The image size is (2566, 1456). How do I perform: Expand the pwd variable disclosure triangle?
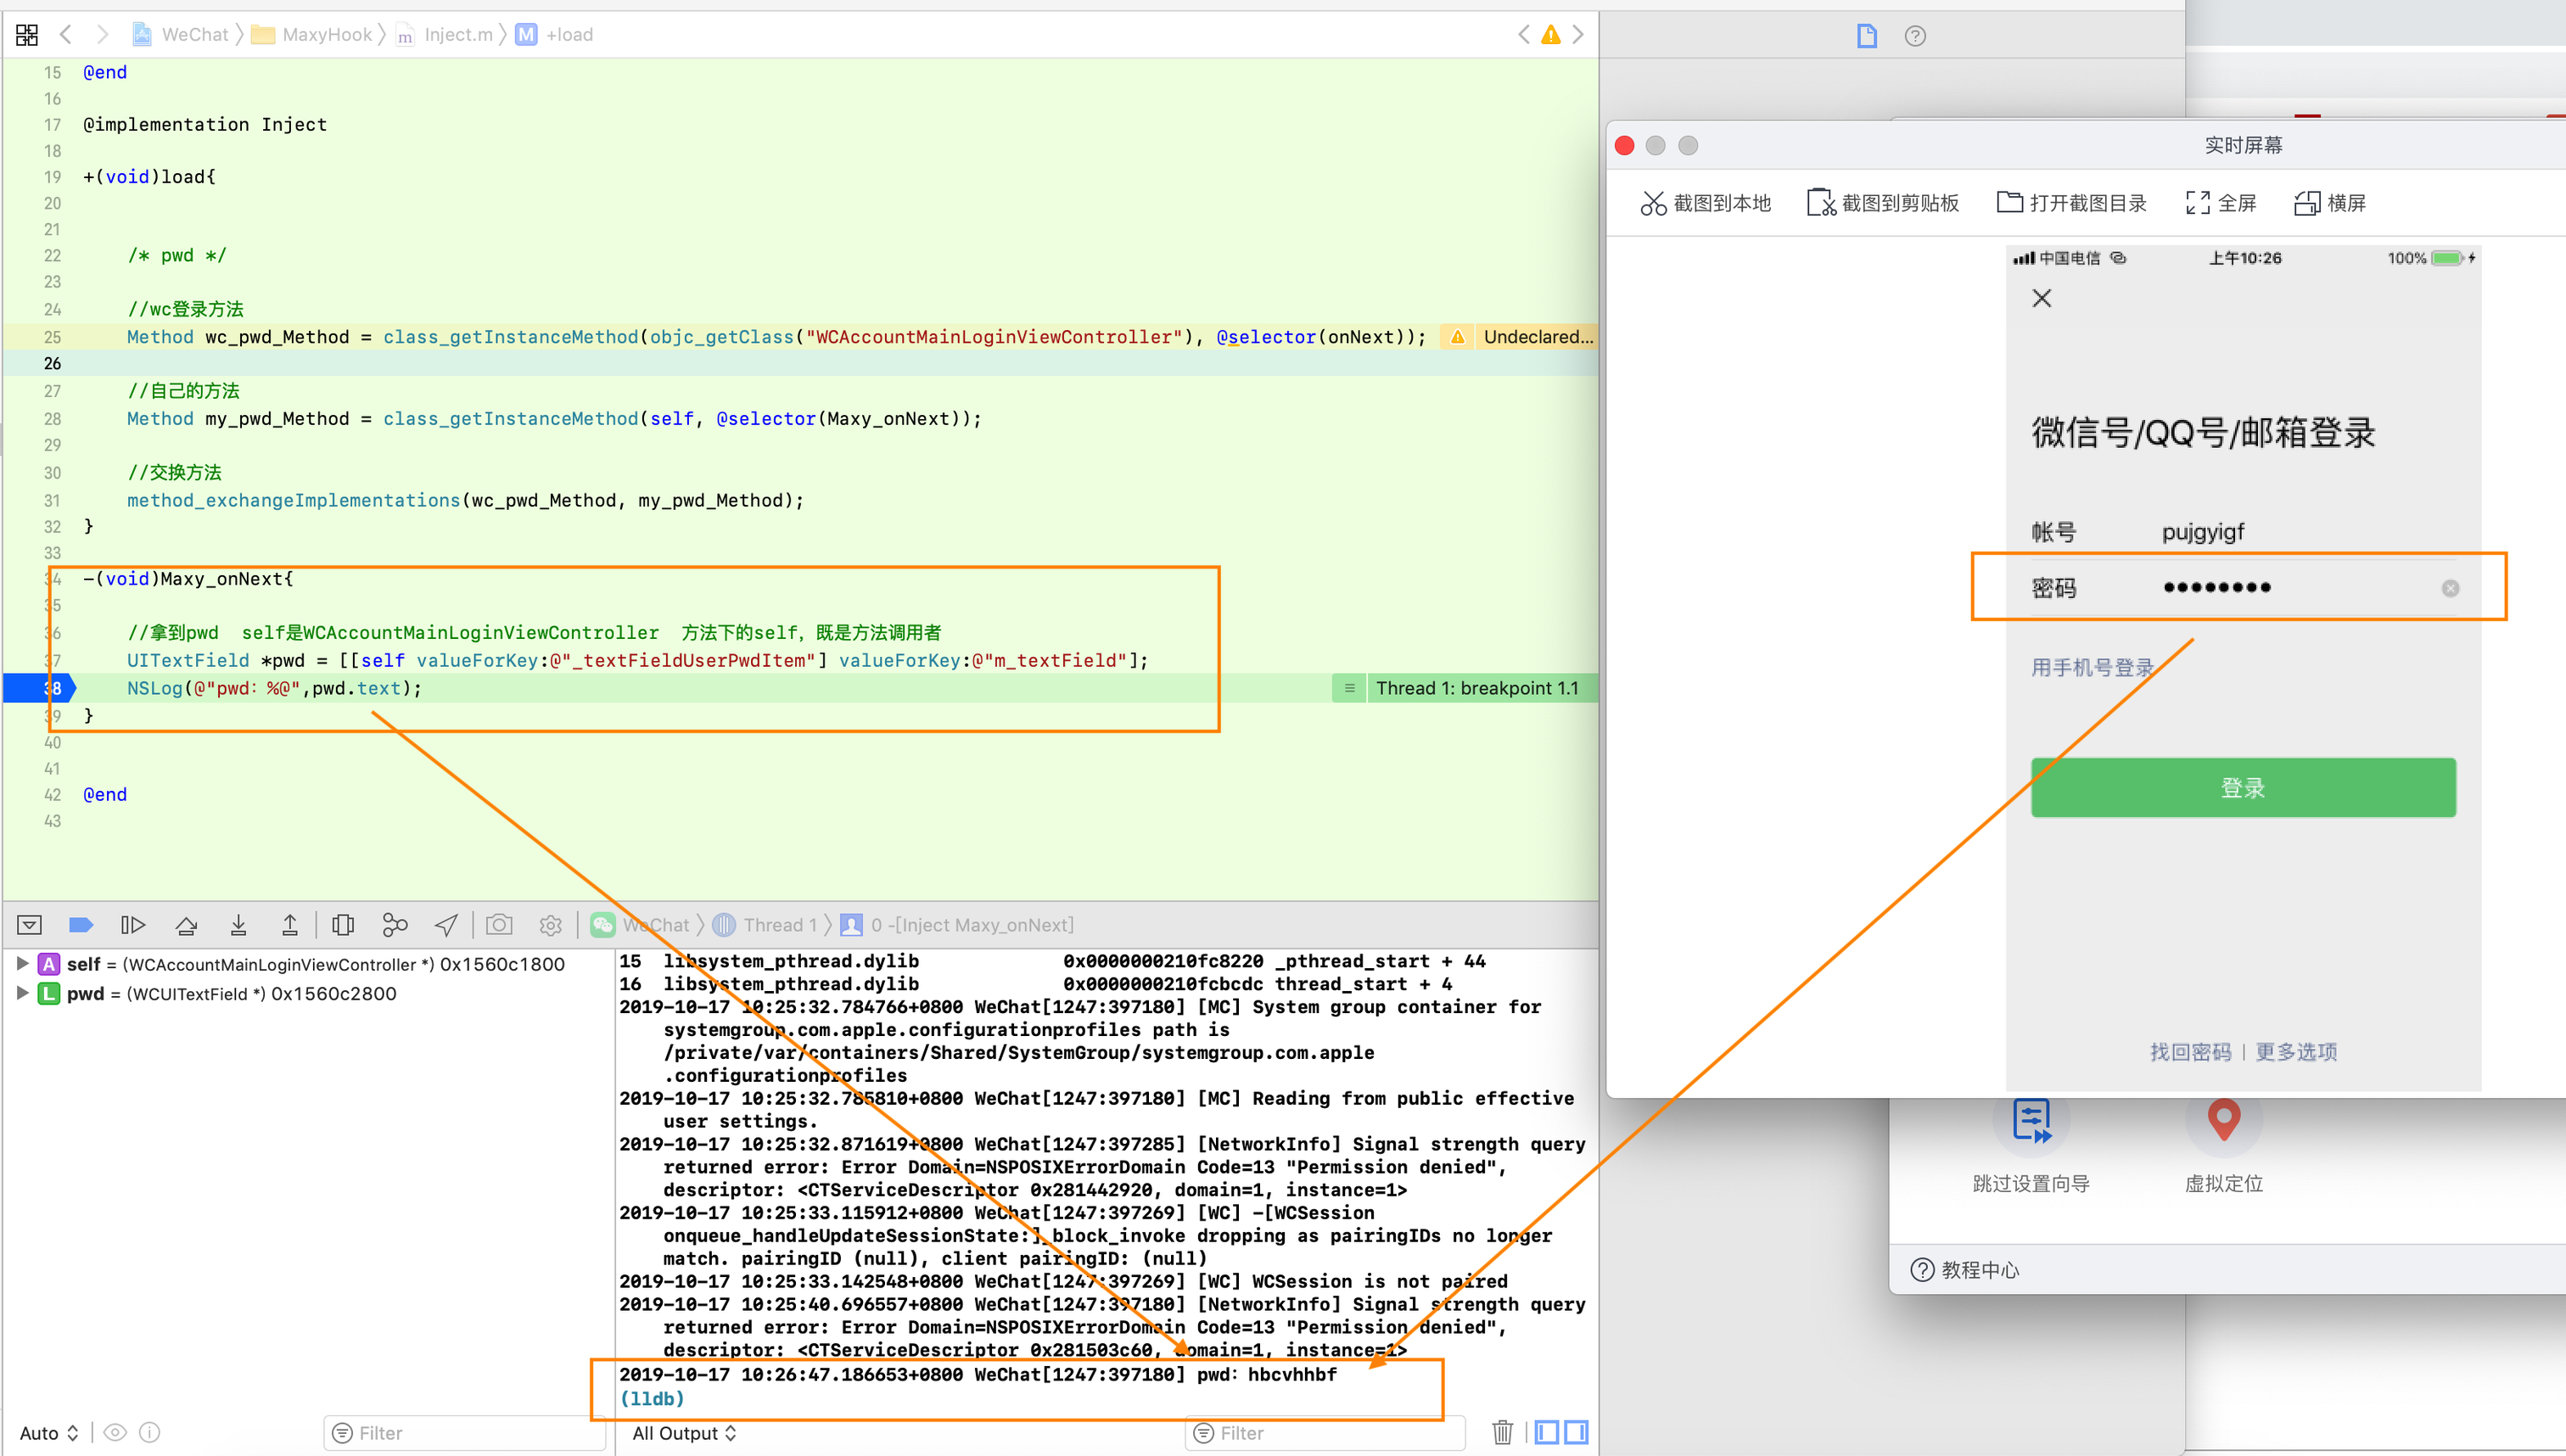(x=22, y=993)
